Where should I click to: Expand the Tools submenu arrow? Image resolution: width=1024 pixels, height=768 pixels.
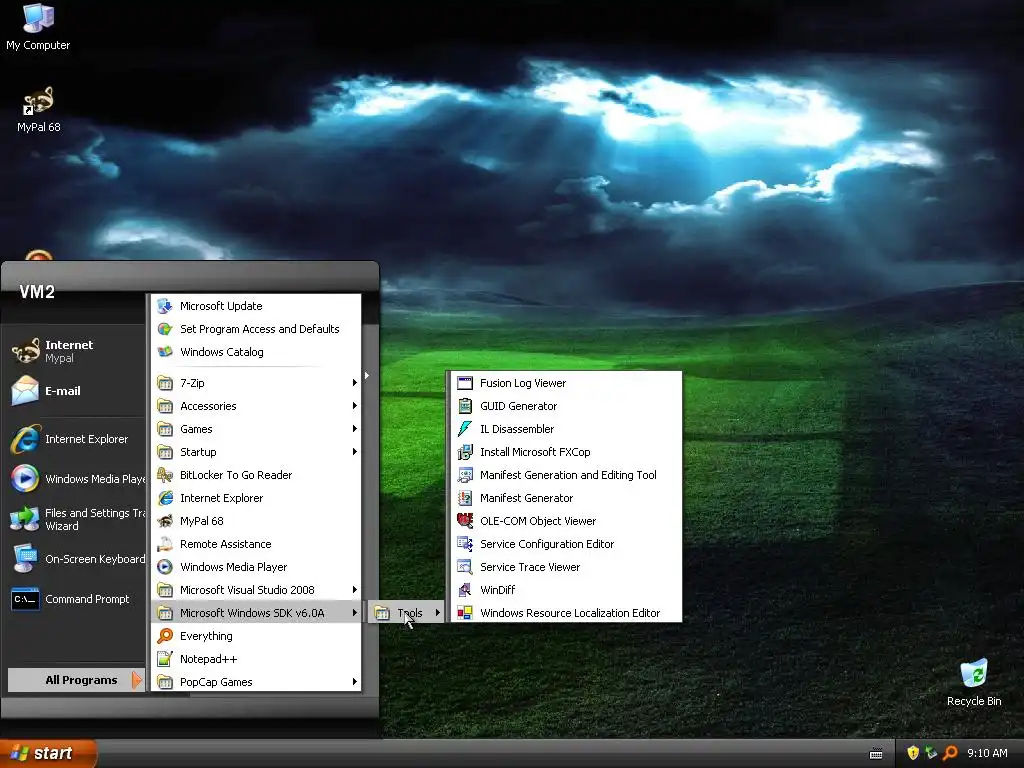point(438,613)
